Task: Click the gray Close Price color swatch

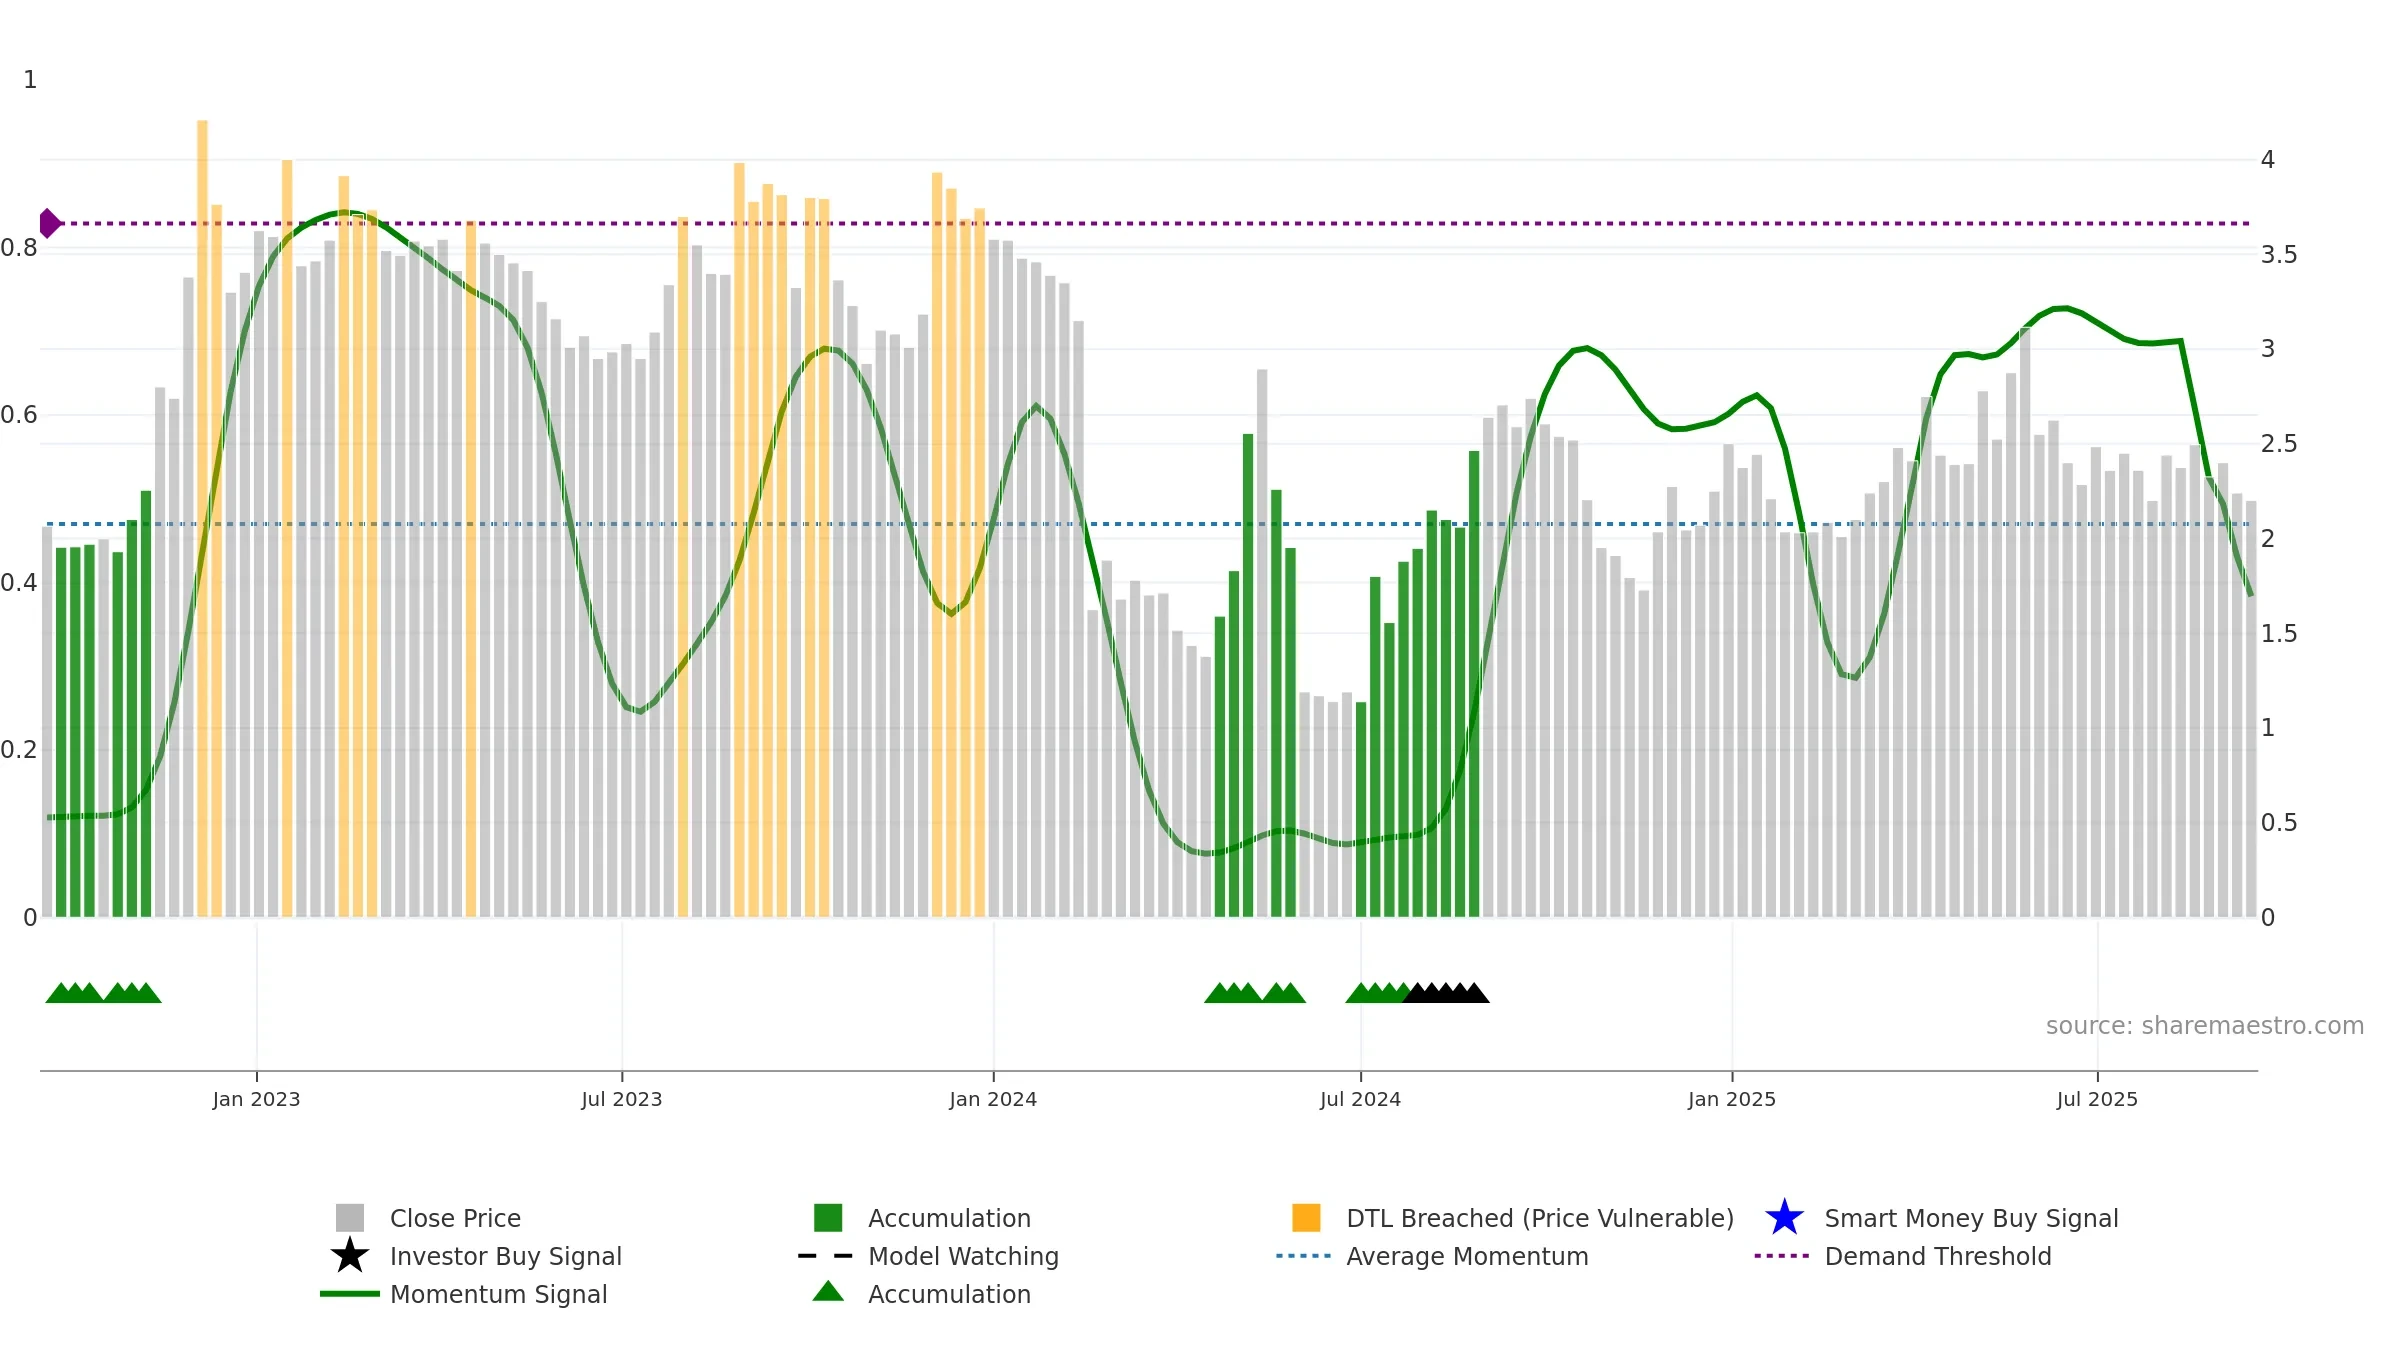Action: pos(350,1218)
